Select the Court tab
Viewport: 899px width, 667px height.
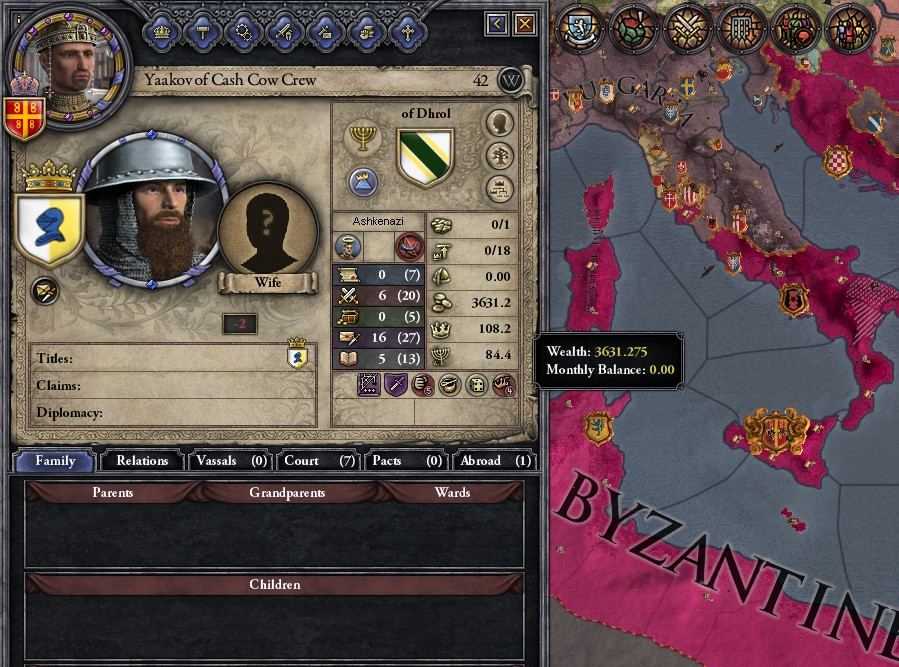319,461
